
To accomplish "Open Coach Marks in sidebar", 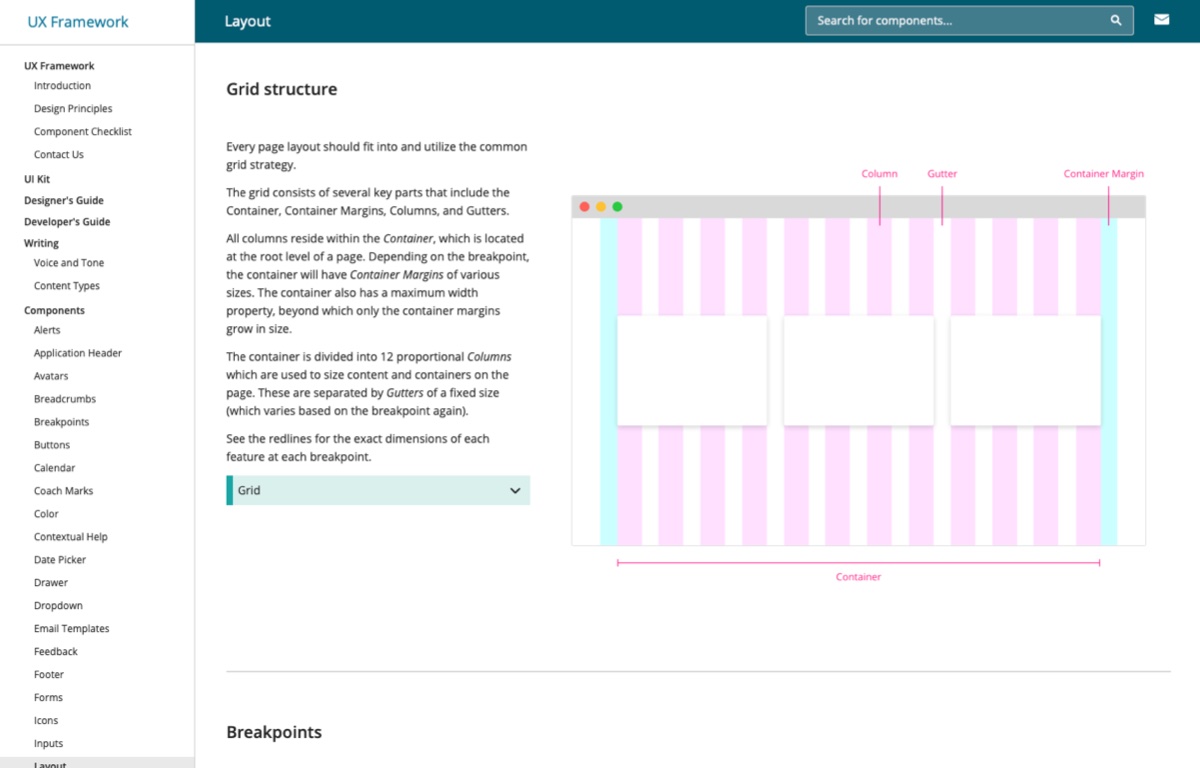I will coord(63,491).
